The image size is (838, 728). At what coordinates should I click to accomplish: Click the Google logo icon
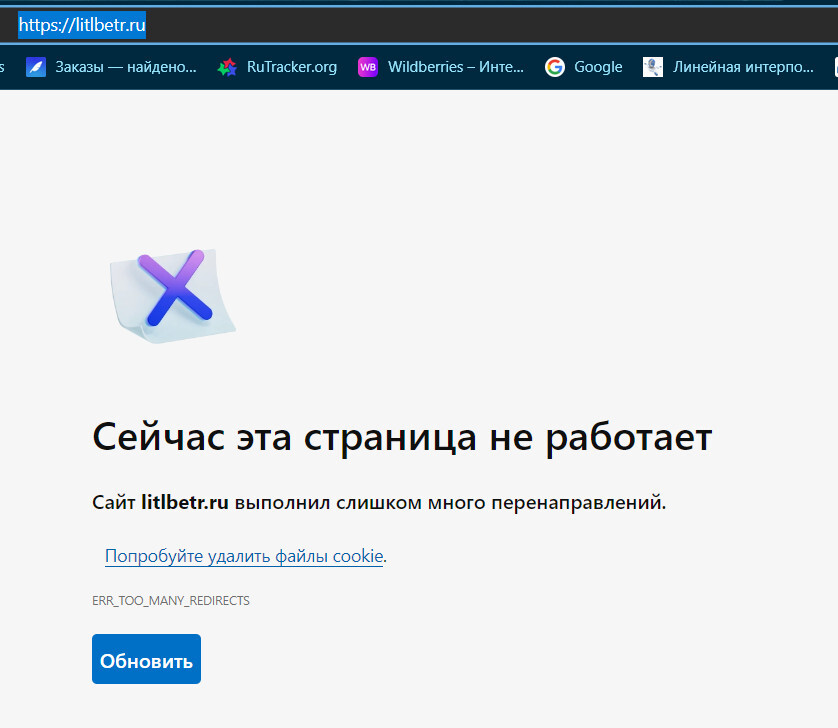click(x=555, y=67)
